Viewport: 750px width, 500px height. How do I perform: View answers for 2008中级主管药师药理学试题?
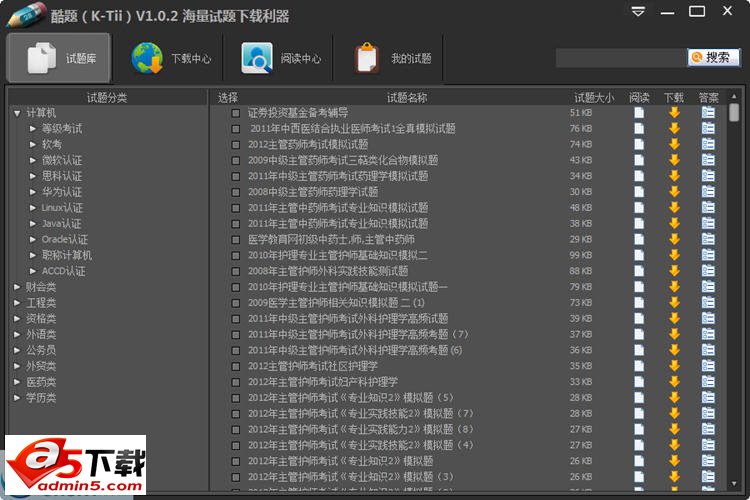pyautogui.click(x=708, y=192)
